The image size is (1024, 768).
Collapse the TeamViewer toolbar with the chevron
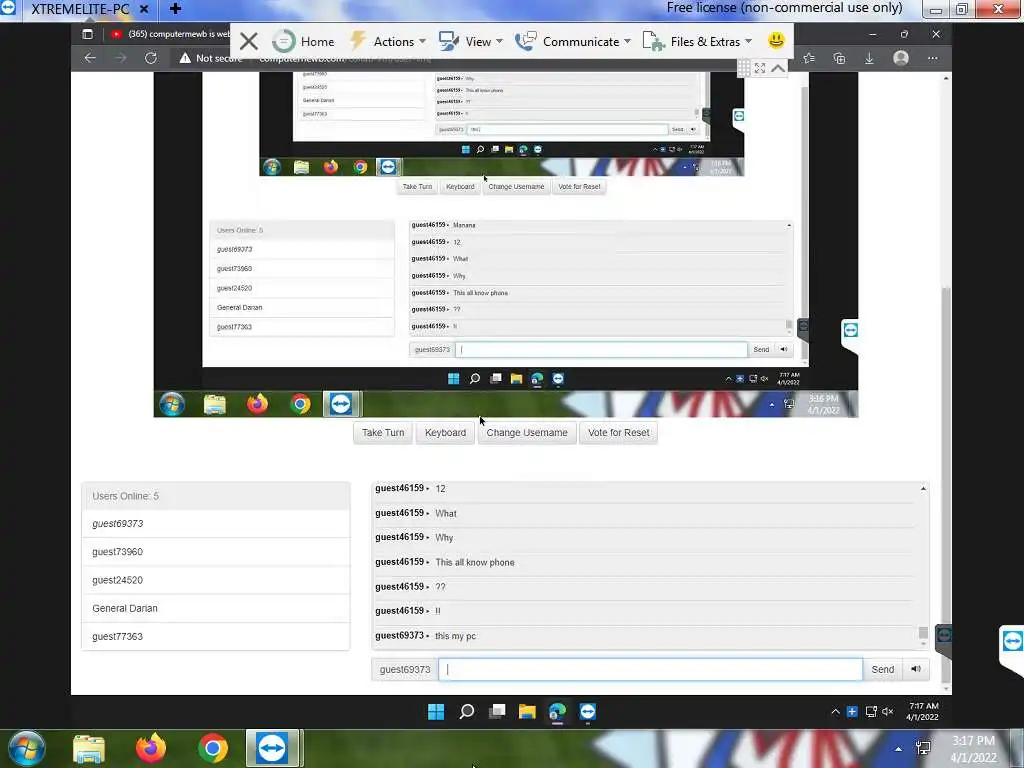tap(778, 68)
